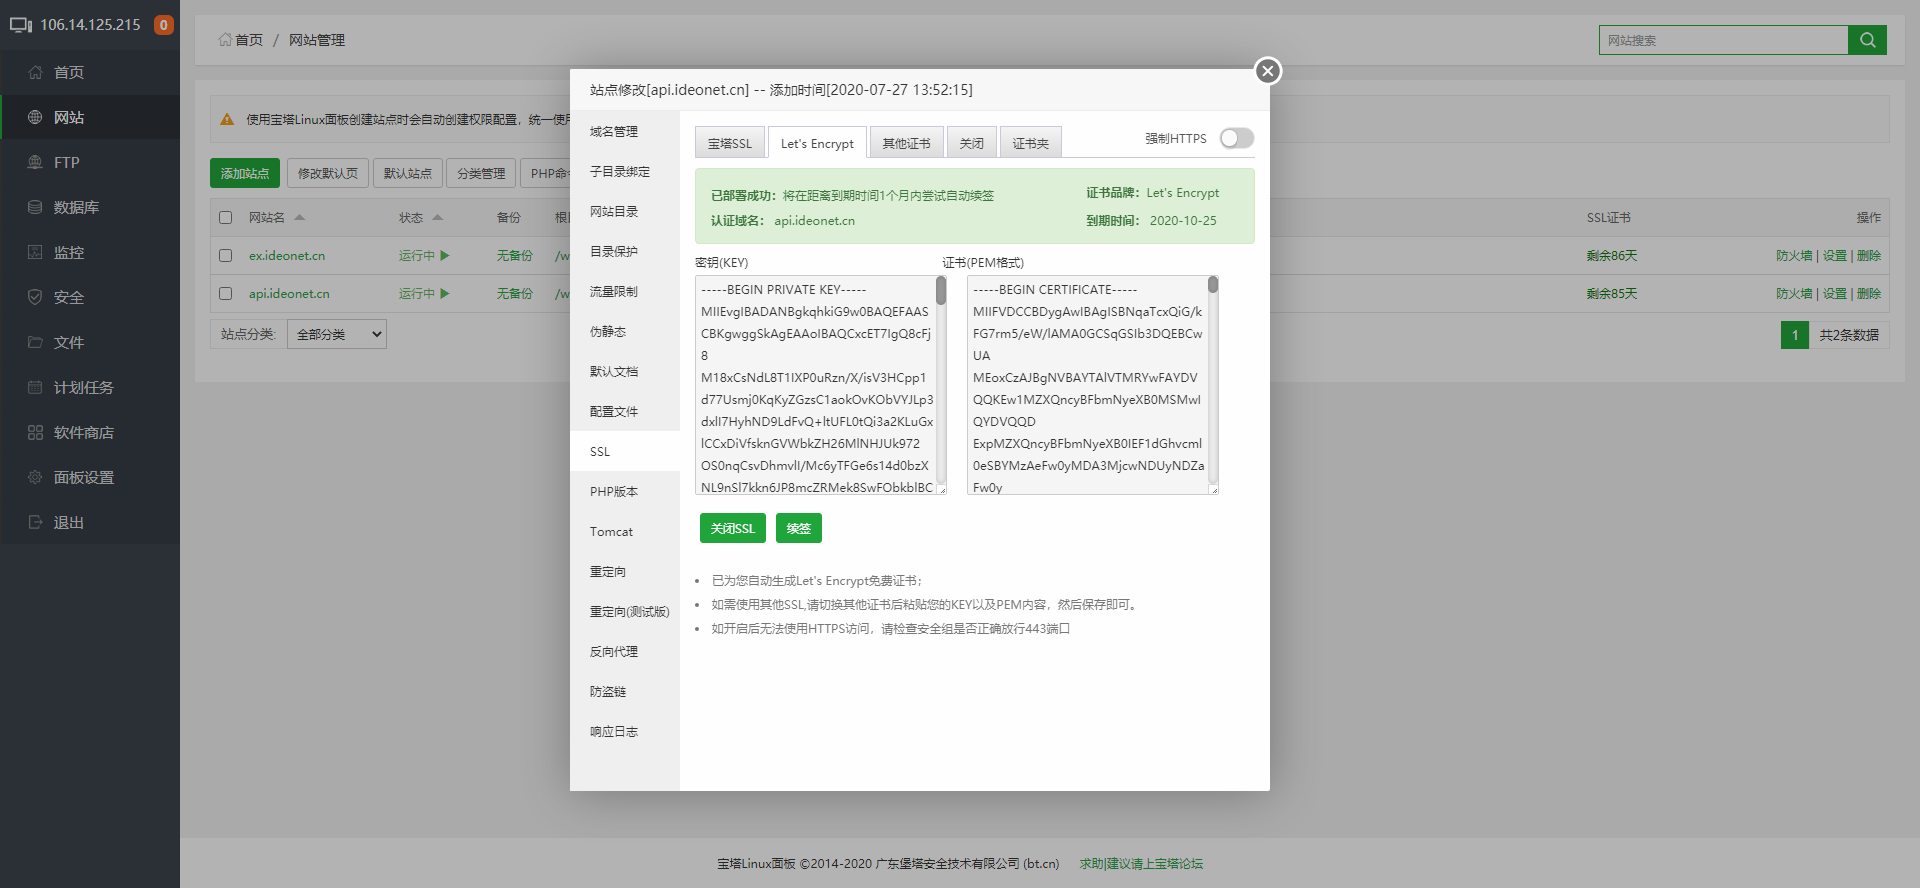Click the sort arrow beside 网站名

click(299, 218)
